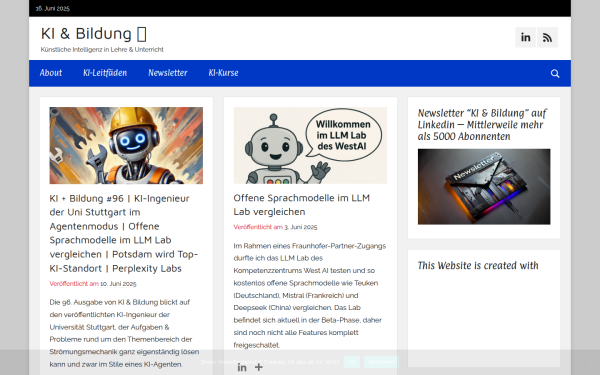This screenshot has height=375, width=600.
Task: Open post Offene Sprachmodelle im LLM Lab vergleichen
Action: click(302, 205)
